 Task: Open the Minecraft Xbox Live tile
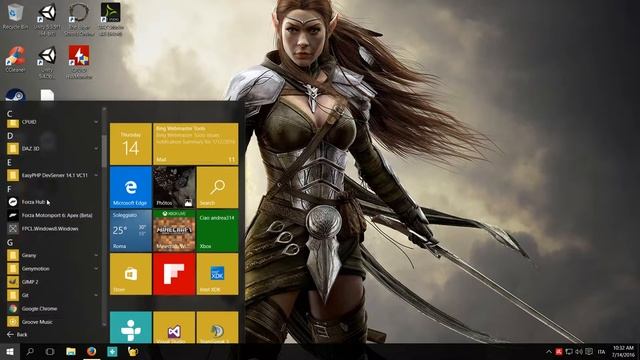point(174,231)
